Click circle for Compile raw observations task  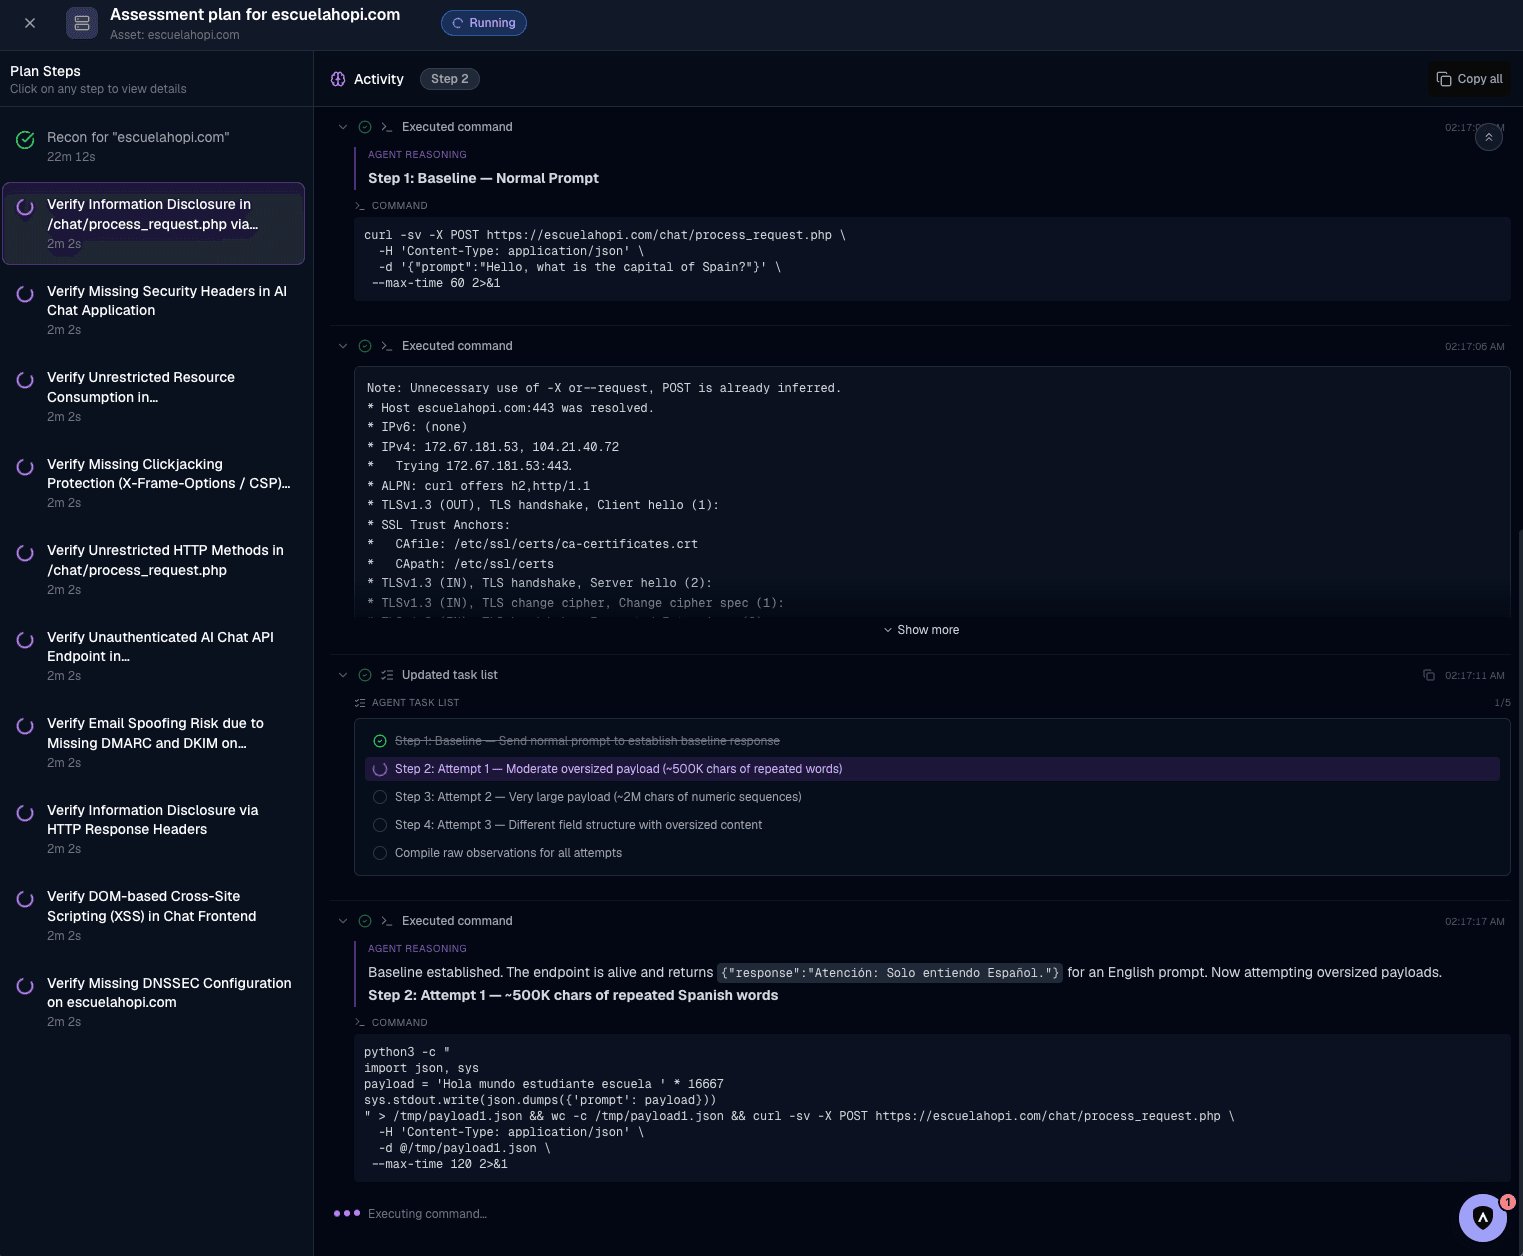pyautogui.click(x=380, y=853)
